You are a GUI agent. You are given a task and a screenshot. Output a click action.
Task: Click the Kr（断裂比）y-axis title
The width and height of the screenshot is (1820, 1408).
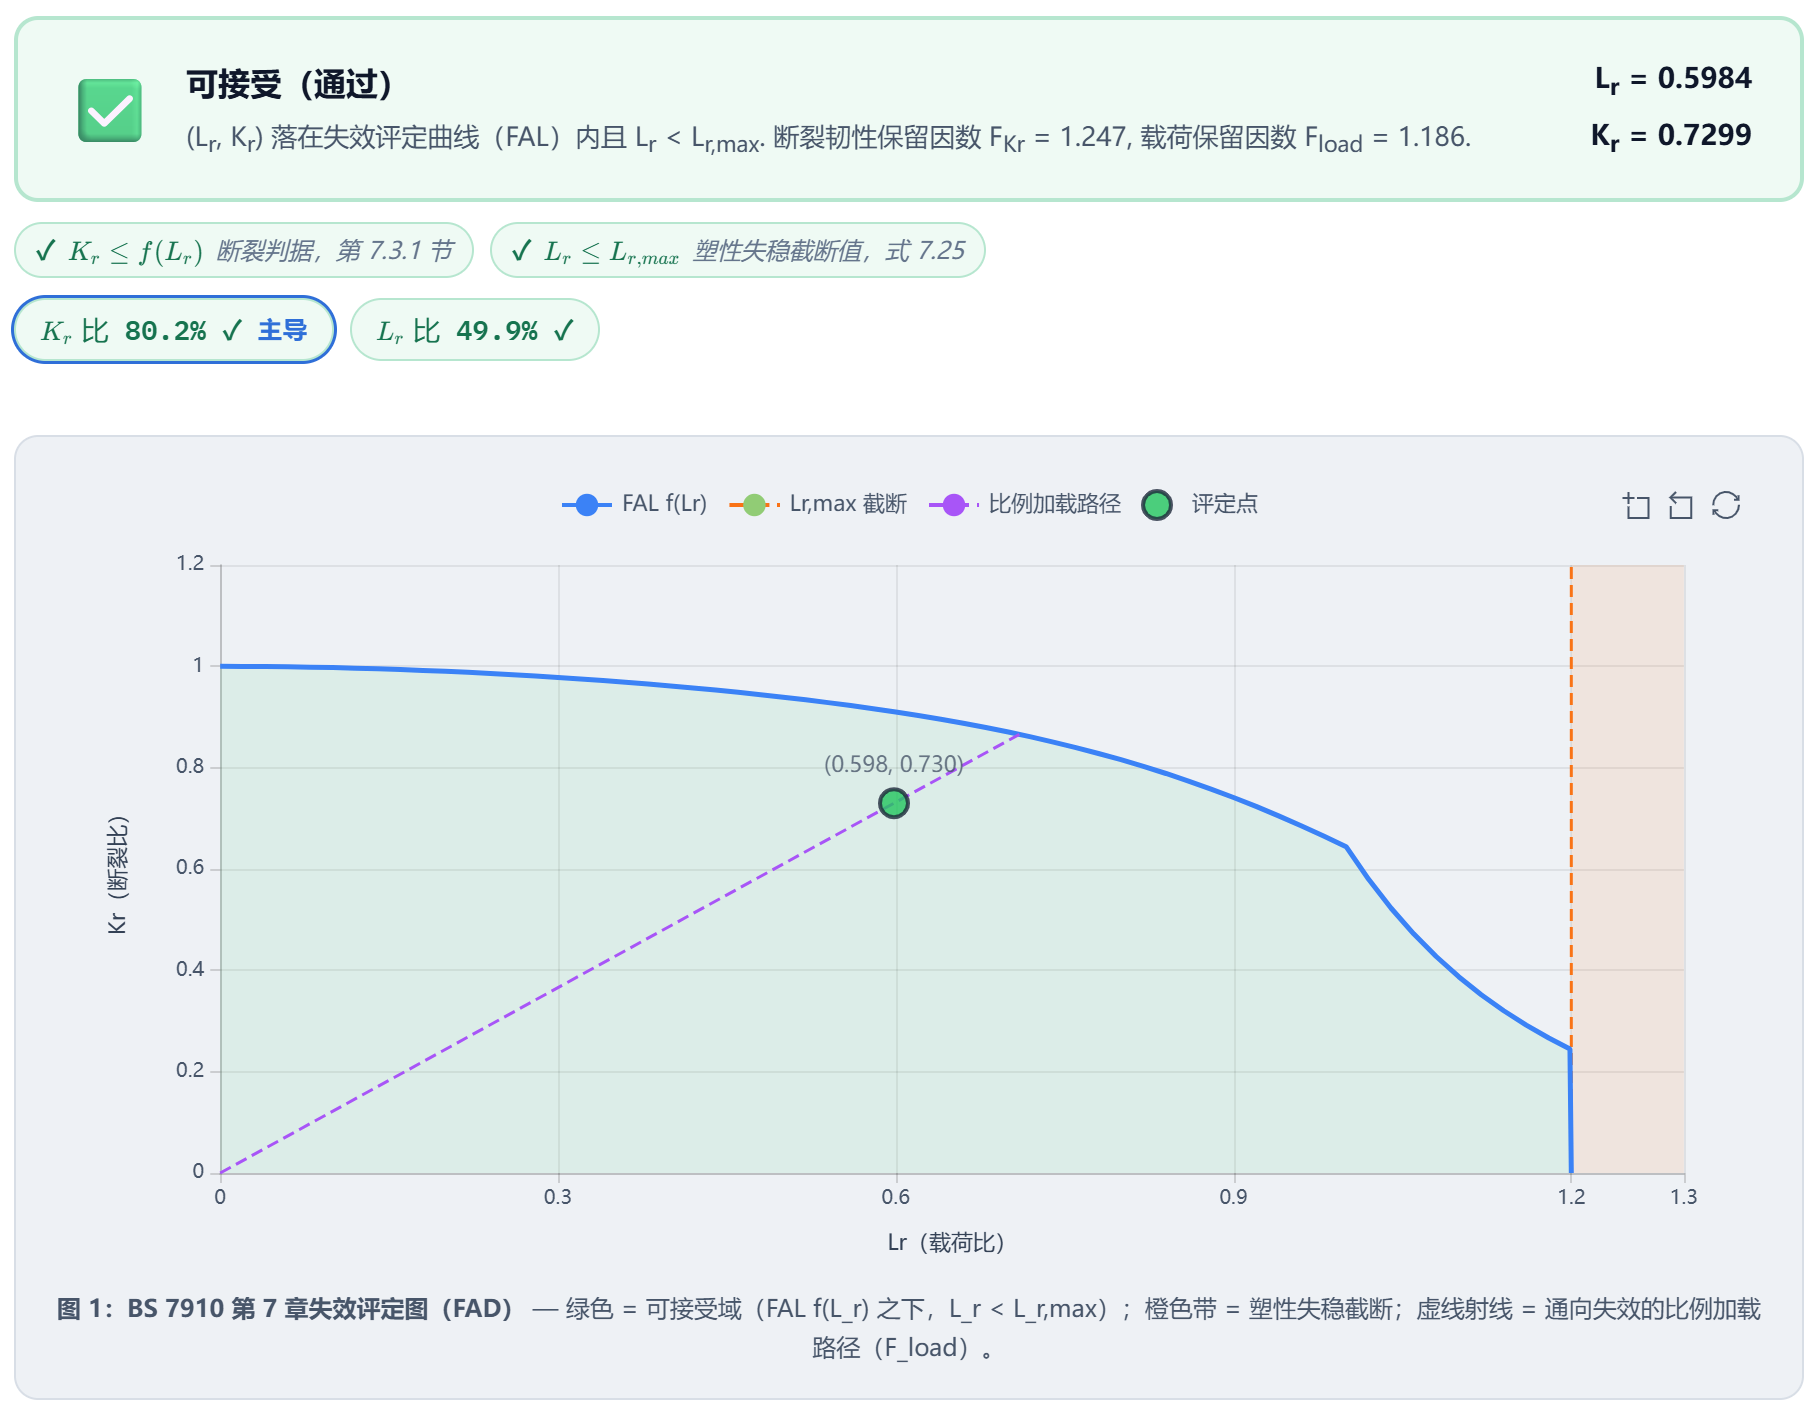point(118,875)
